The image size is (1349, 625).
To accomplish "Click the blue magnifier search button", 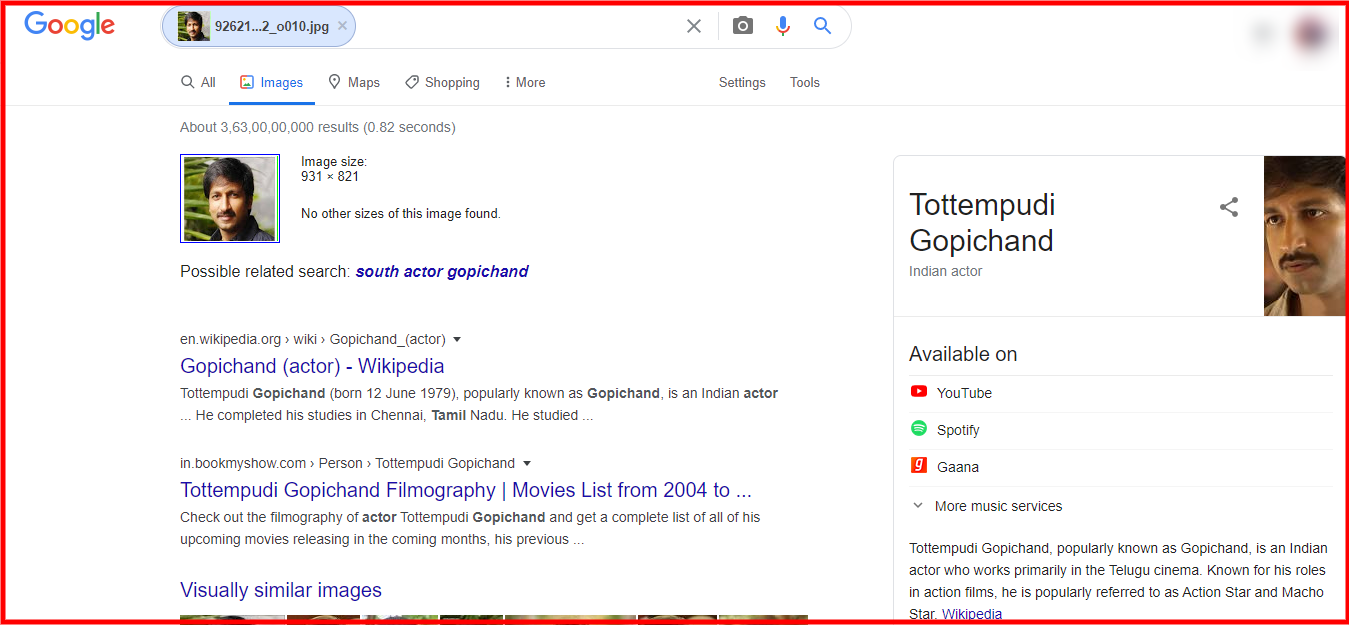I will pyautogui.click(x=822, y=26).
